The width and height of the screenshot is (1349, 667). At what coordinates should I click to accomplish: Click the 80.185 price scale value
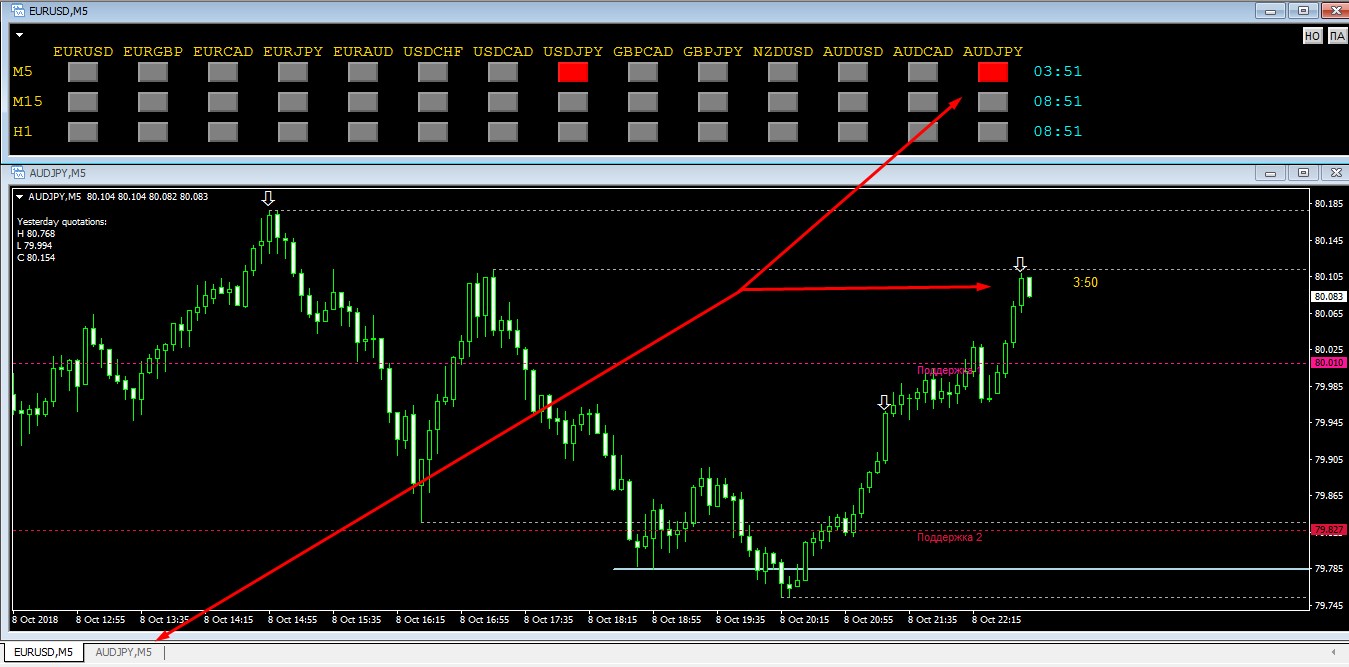pos(1329,204)
